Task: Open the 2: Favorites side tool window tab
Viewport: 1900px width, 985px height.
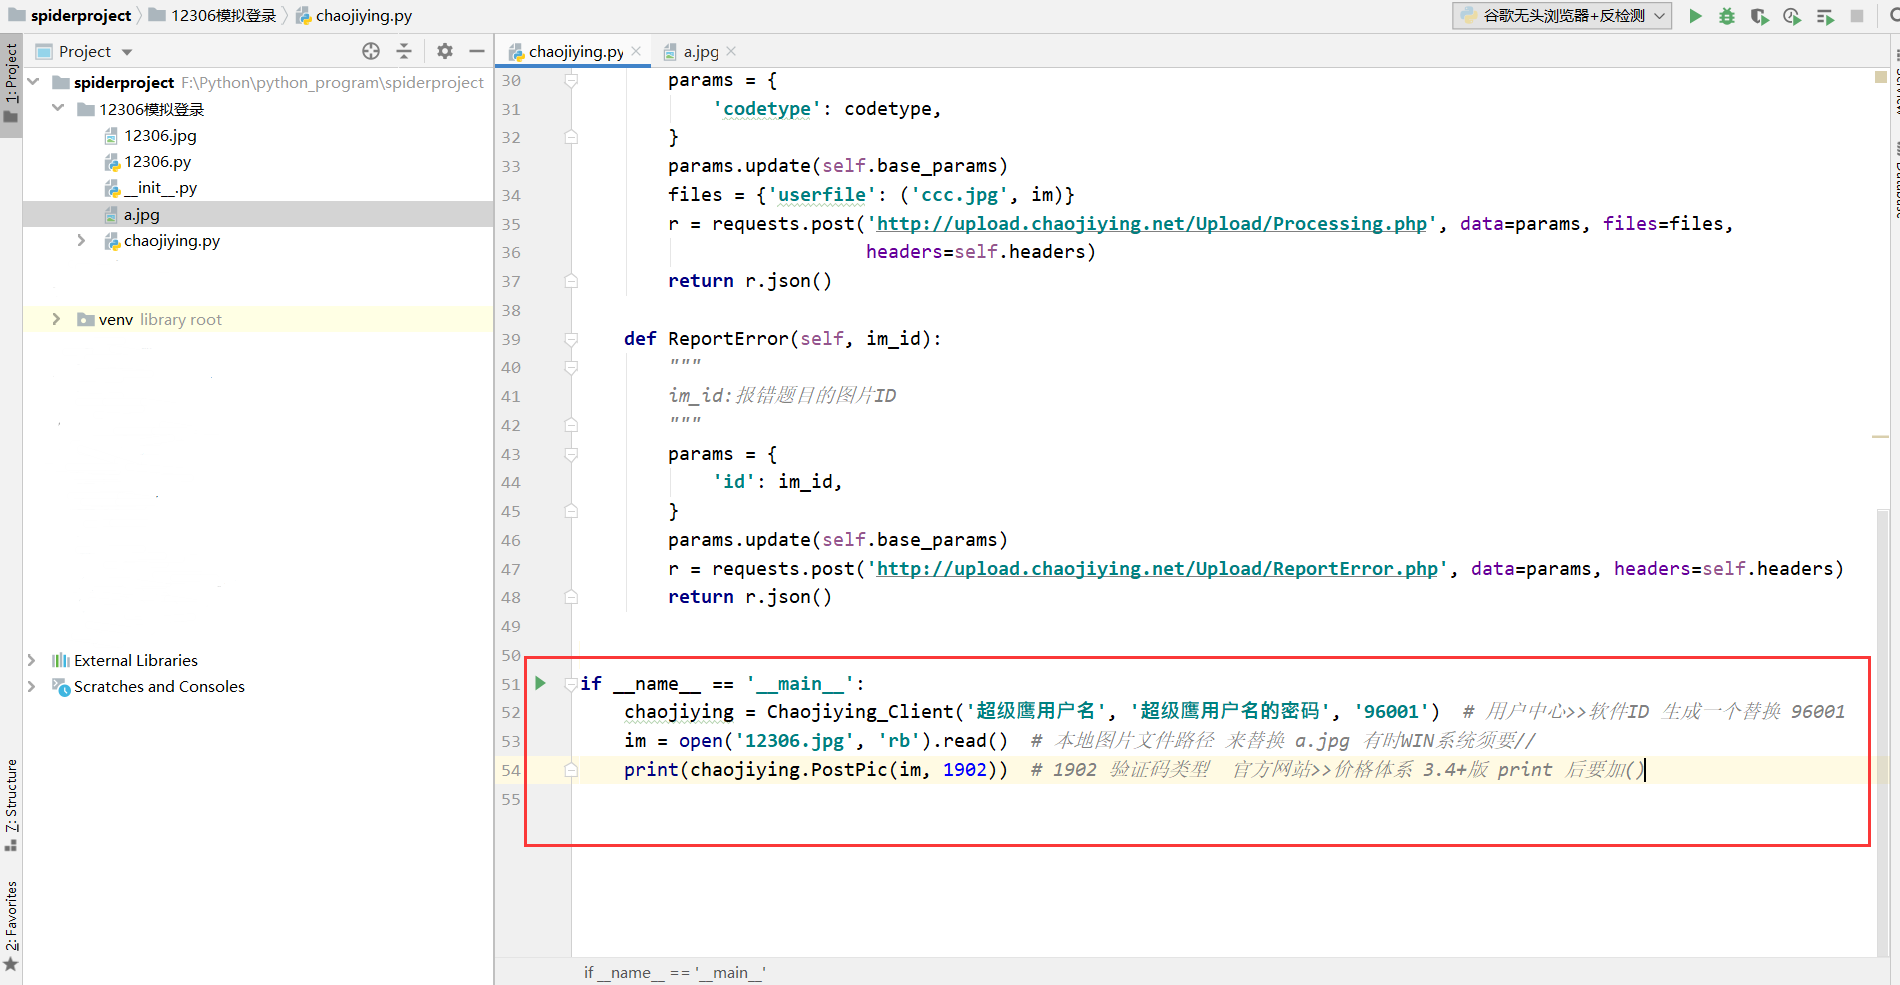Action: 11,925
